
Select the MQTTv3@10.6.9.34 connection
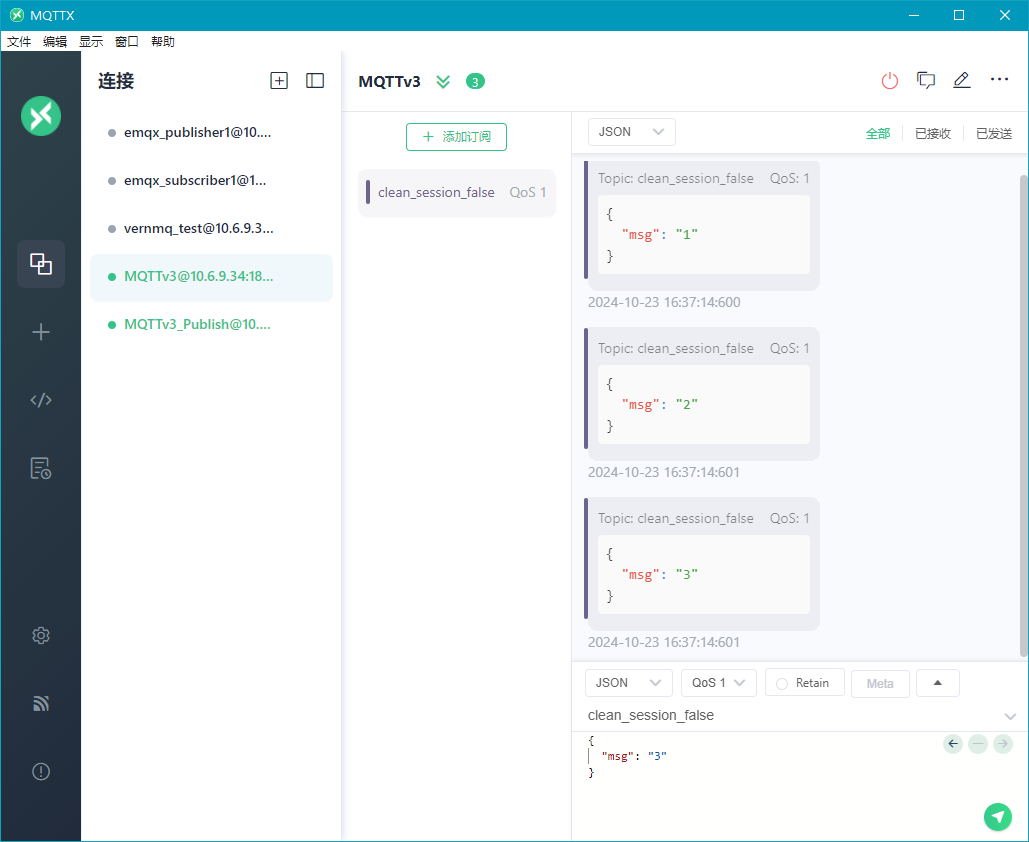click(x=211, y=277)
